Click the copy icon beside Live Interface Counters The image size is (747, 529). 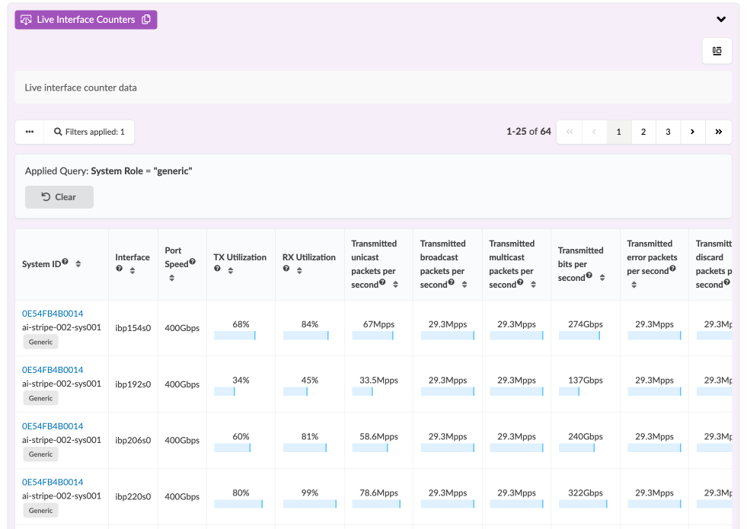[146, 20]
